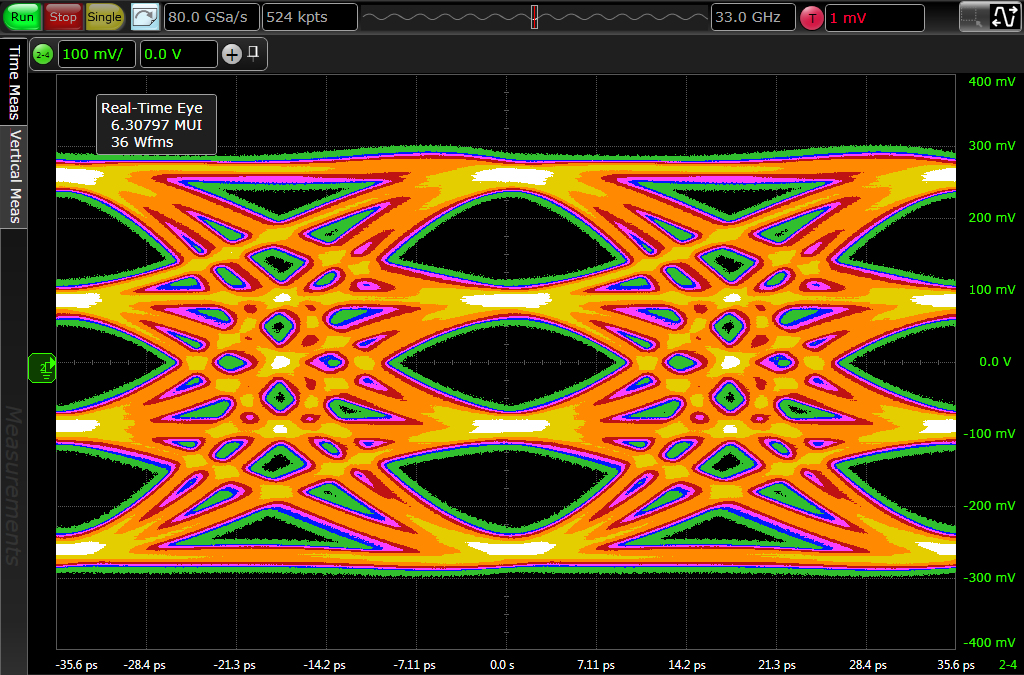Select the zoom box selection mode icon
1024x675 pixels.
973,17
